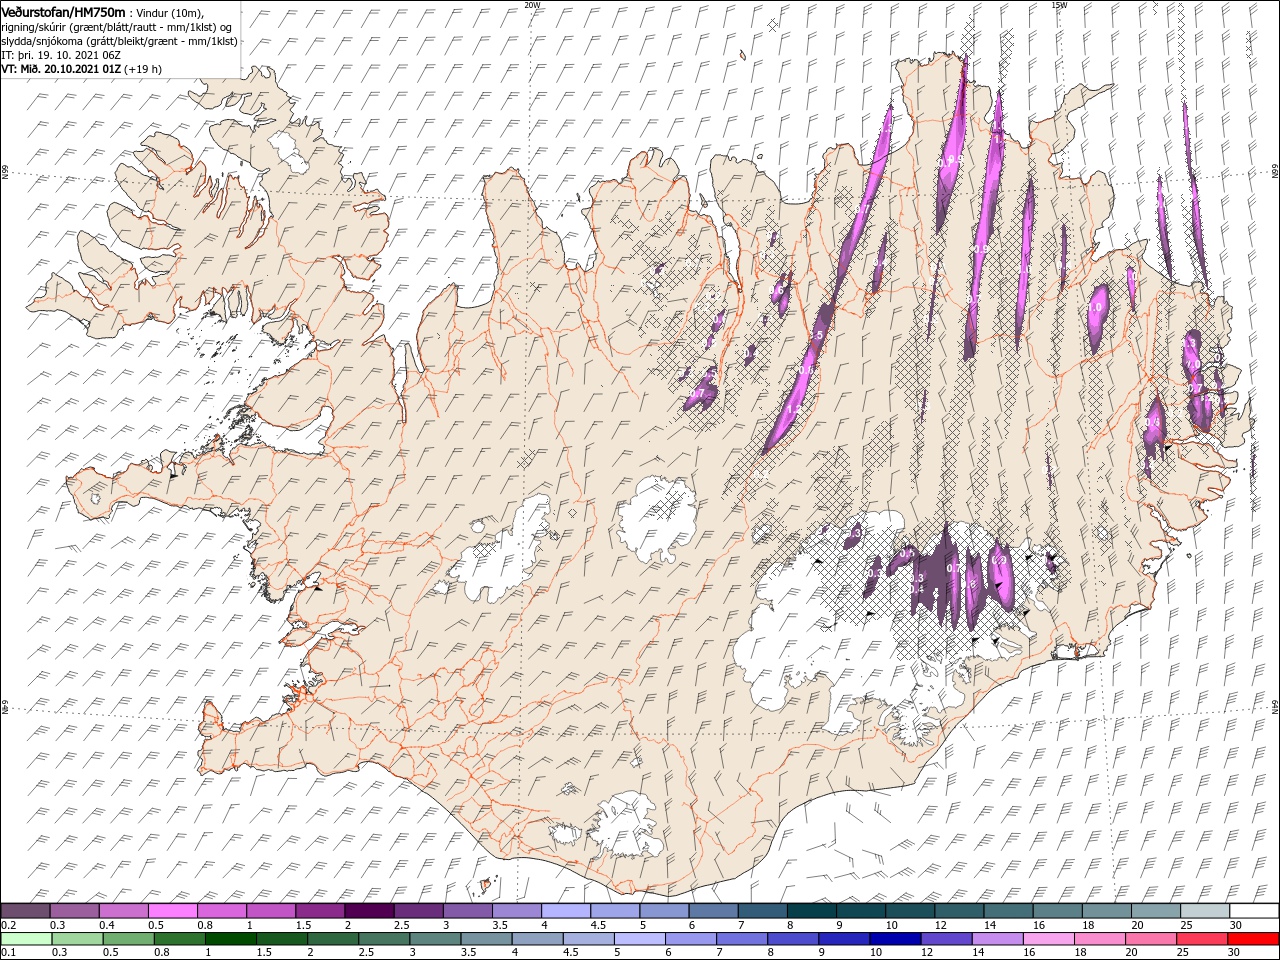Select the dark teal swatch labeled 8
This screenshot has width=1280, height=960.
(812, 911)
